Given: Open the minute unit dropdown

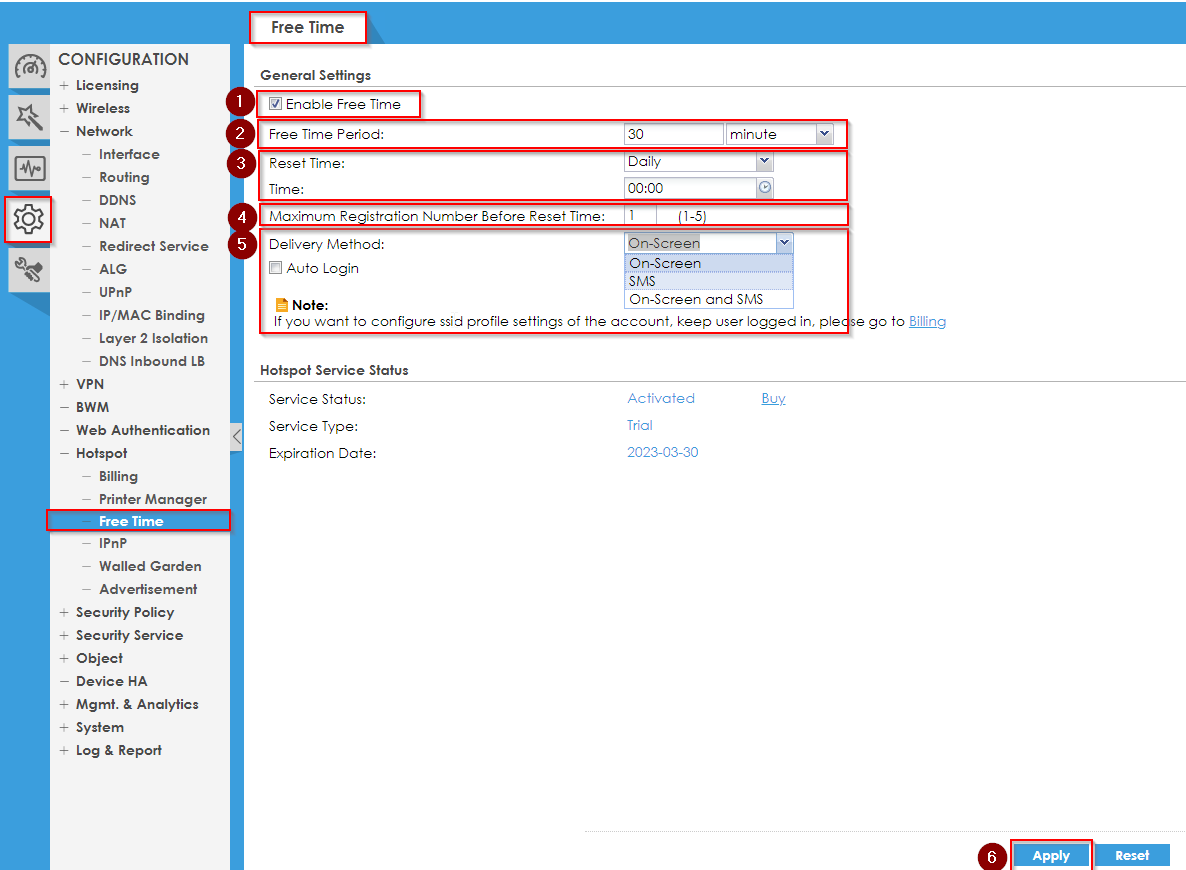Looking at the screenshot, I should [x=779, y=134].
